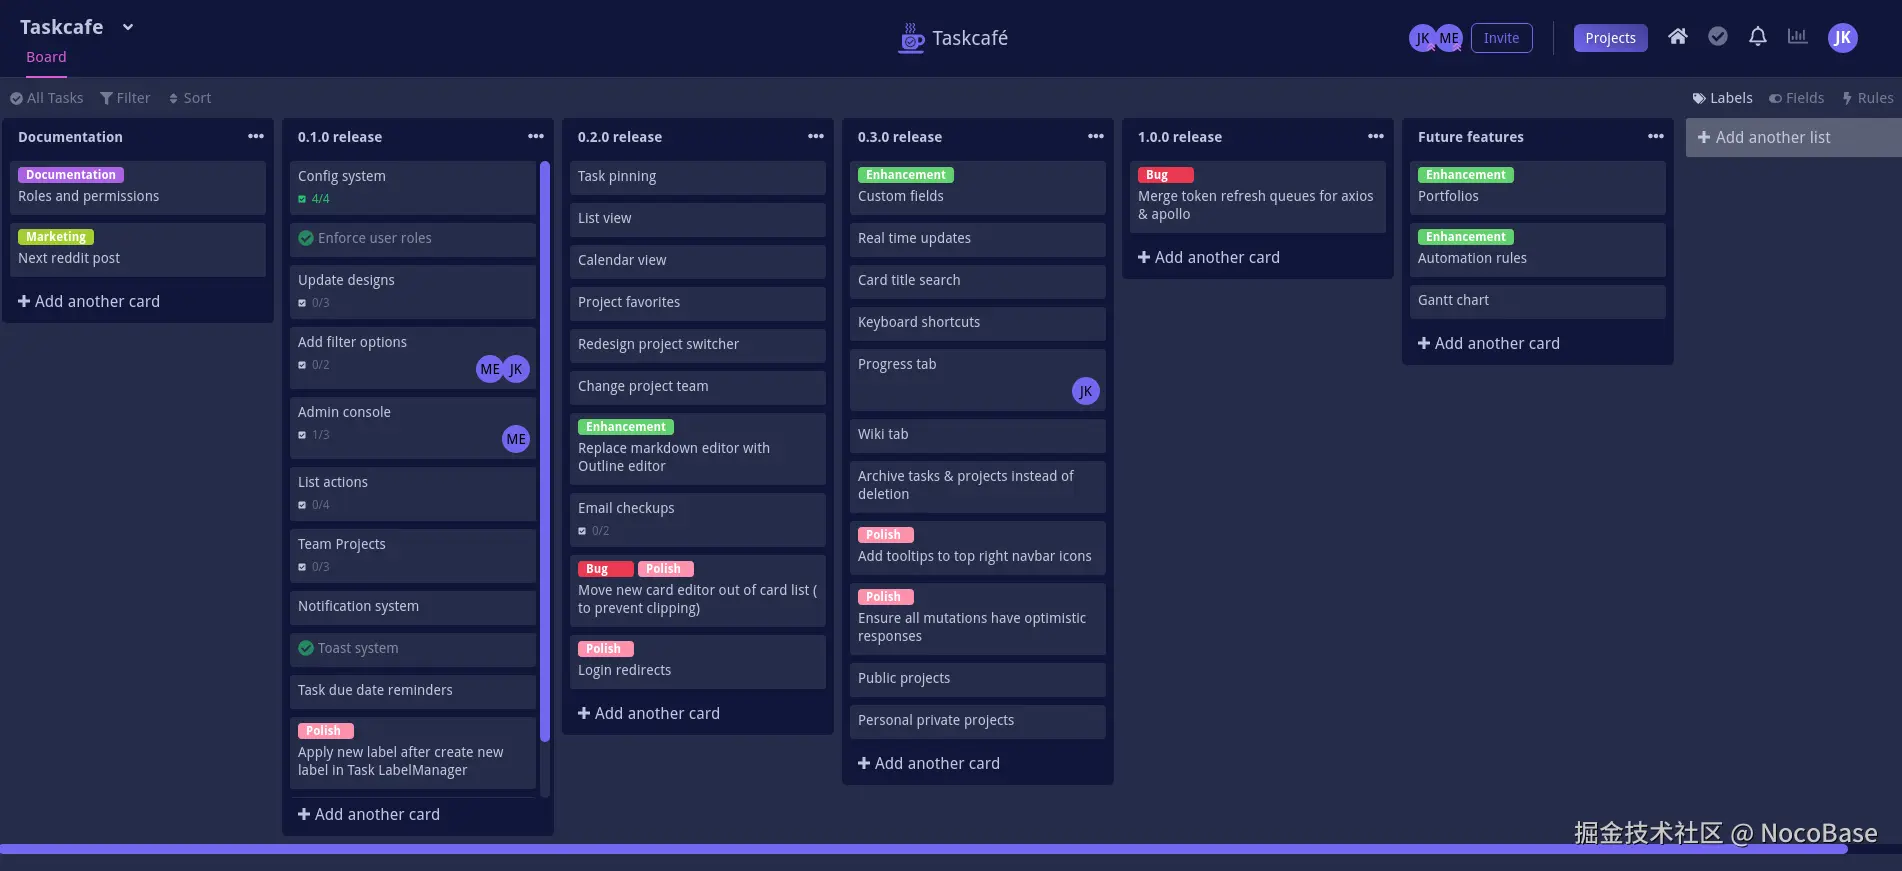Open My Tasks checkmark icon in navbar
This screenshot has width=1902, height=871.
(1718, 37)
